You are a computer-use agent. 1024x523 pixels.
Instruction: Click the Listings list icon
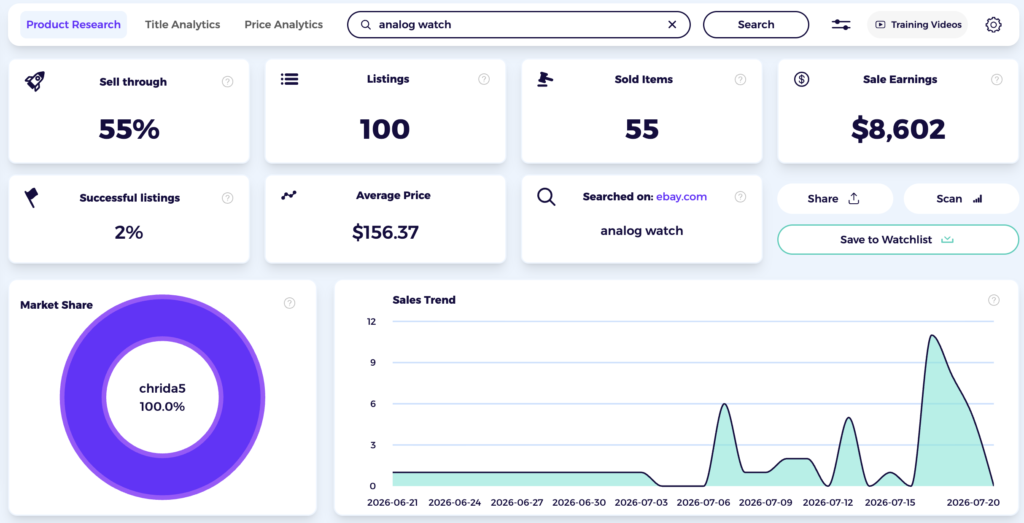(x=289, y=79)
